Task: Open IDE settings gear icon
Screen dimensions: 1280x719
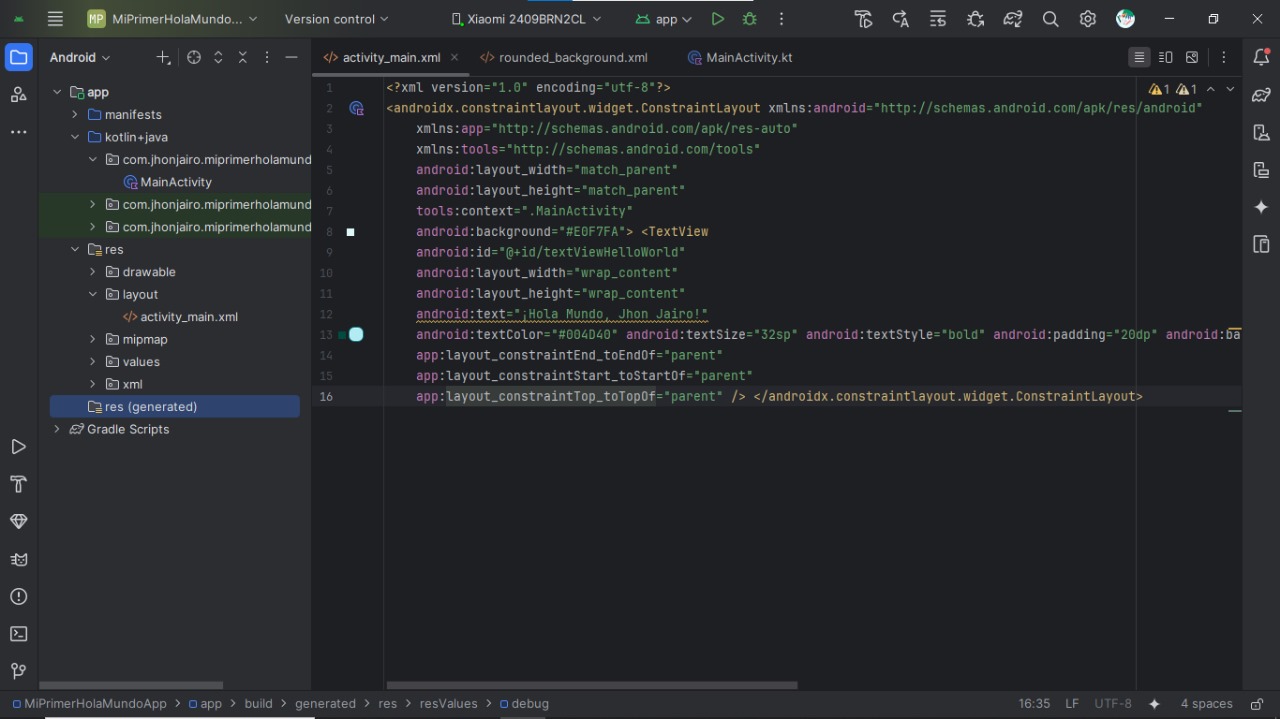Action: (x=1087, y=19)
